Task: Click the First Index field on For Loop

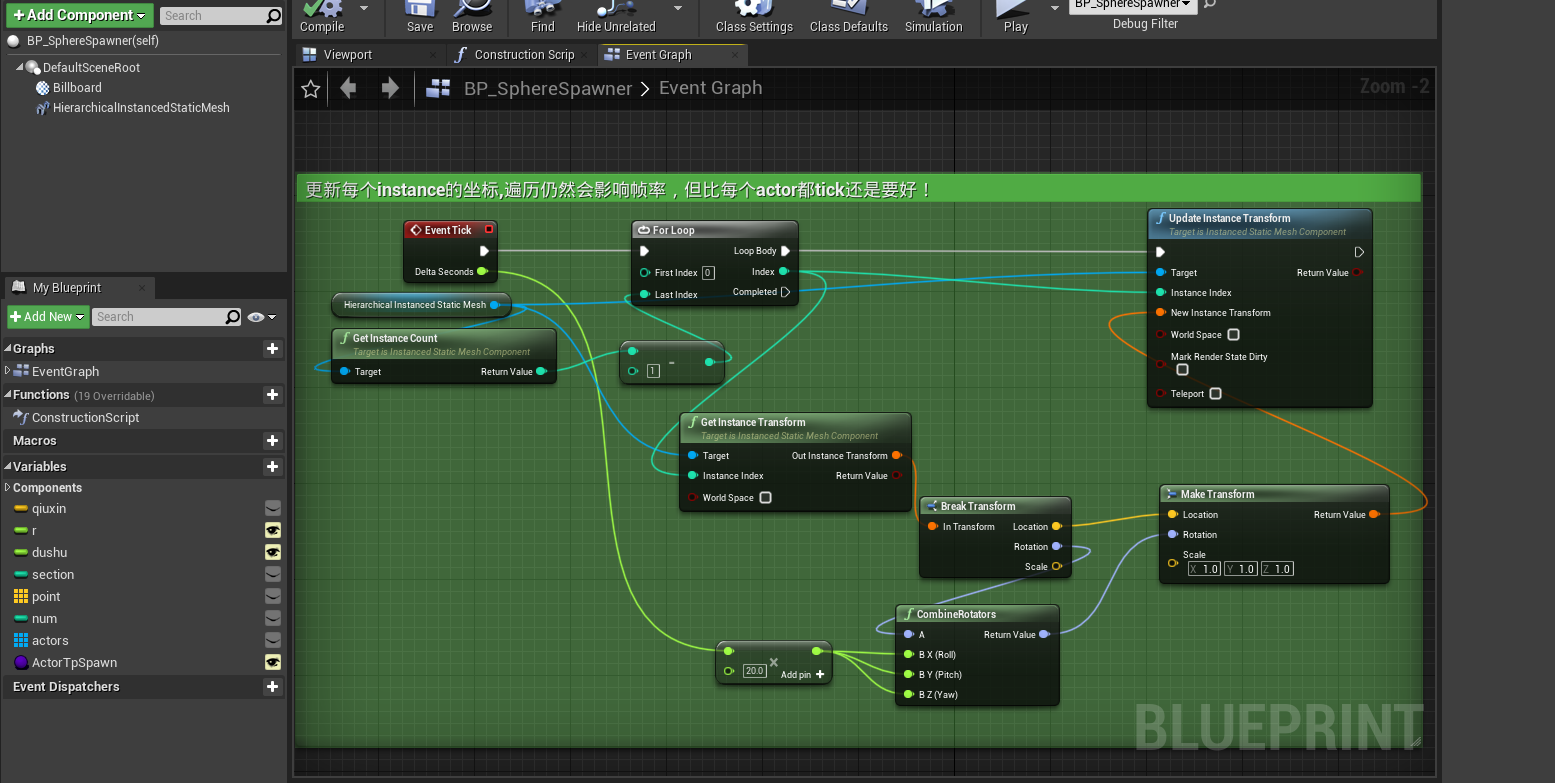Action: click(708, 272)
